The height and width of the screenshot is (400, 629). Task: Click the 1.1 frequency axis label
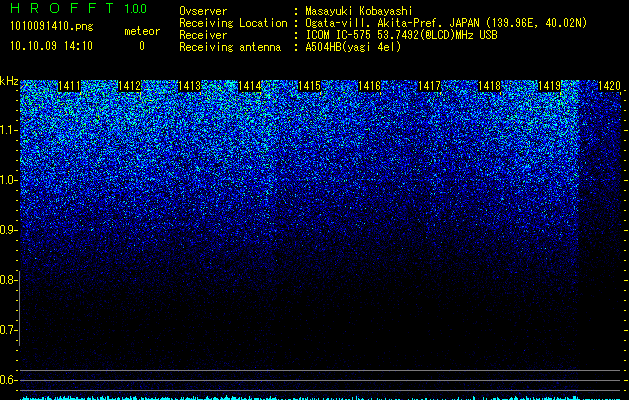pyautogui.click(x=9, y=130)
